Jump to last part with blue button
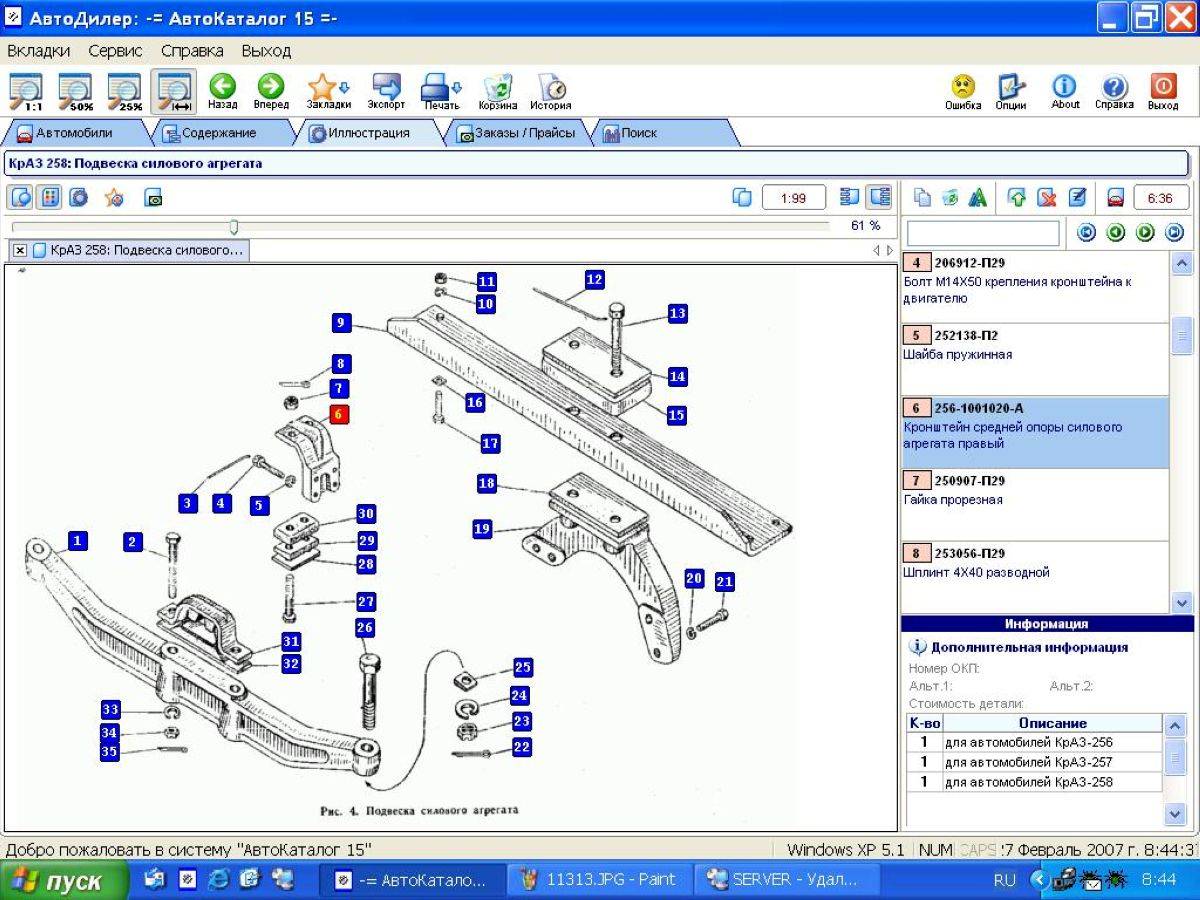1200x900 pixels. tap(1174, 232)
